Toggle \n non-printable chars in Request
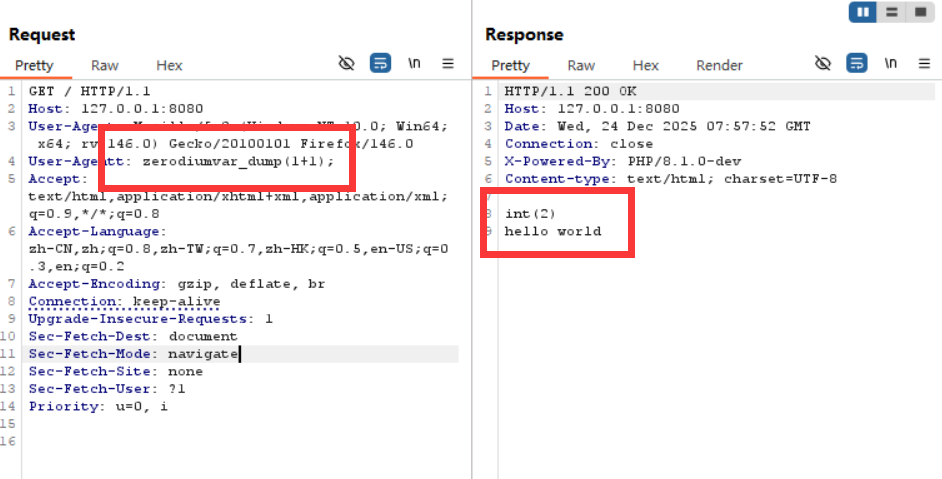Viewport: 942px width, 479px height. (414, 63)
